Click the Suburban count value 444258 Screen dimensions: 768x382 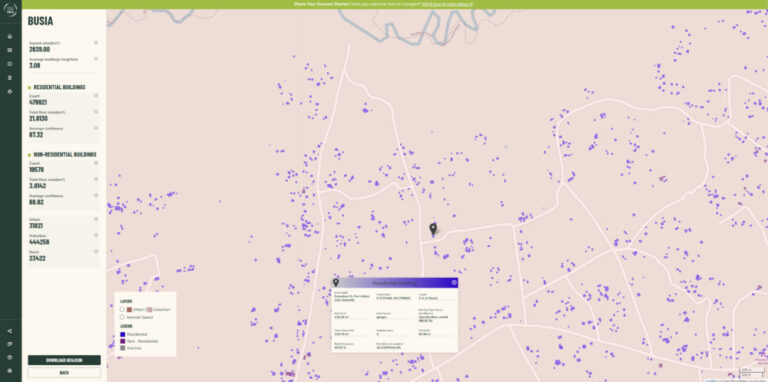click(39, 242)
